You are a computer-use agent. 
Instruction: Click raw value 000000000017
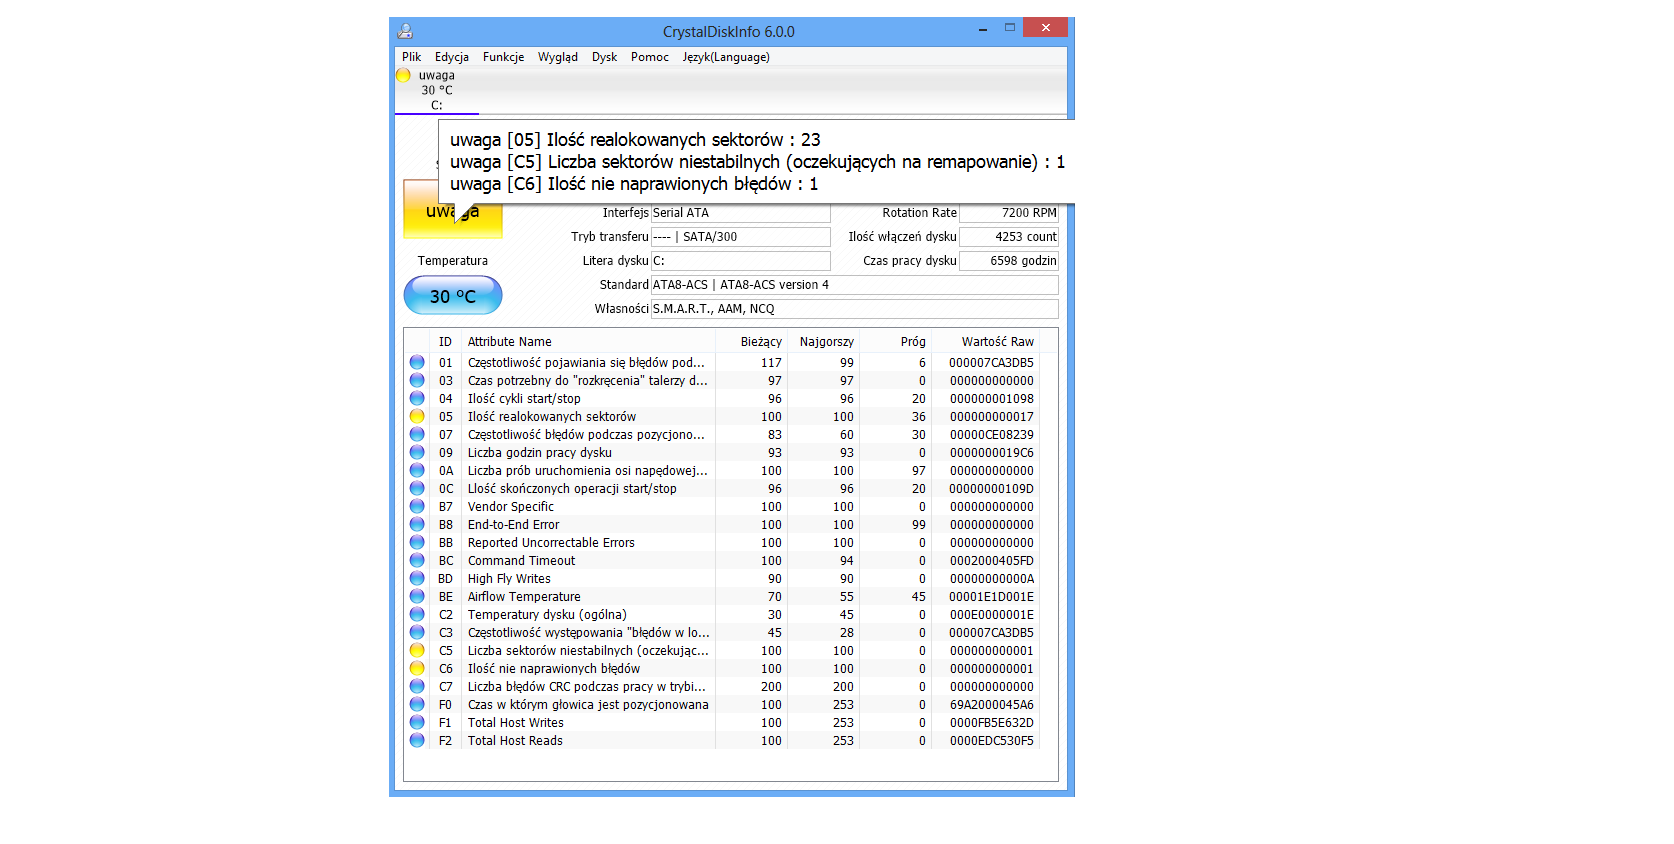[x=992, y=417]
